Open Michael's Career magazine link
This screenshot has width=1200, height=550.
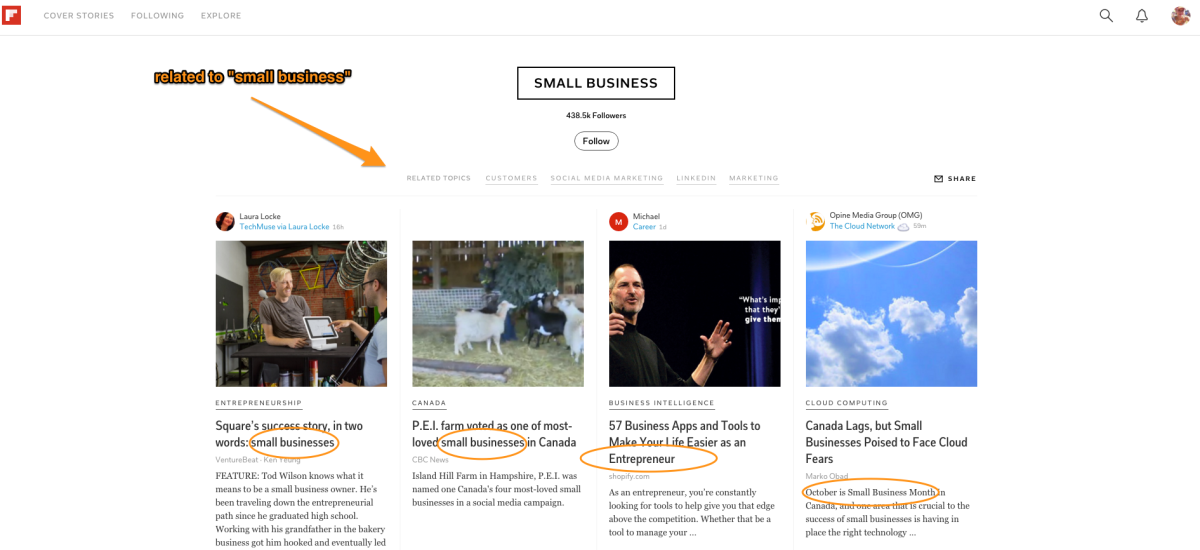(x=644, y=227)
